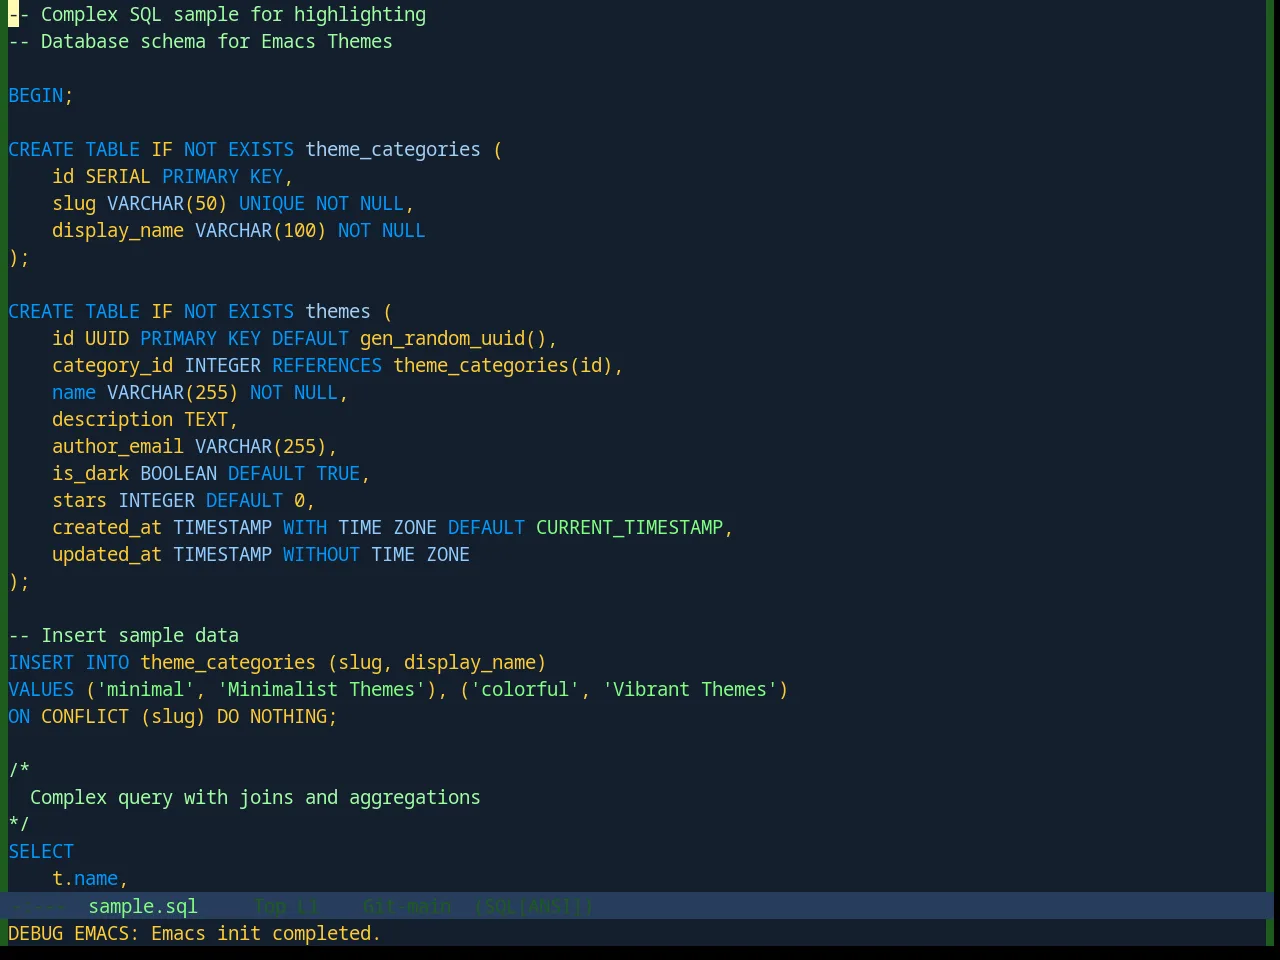Click the 'Vibrant Themes' string literal

click(x=690, y=690)
